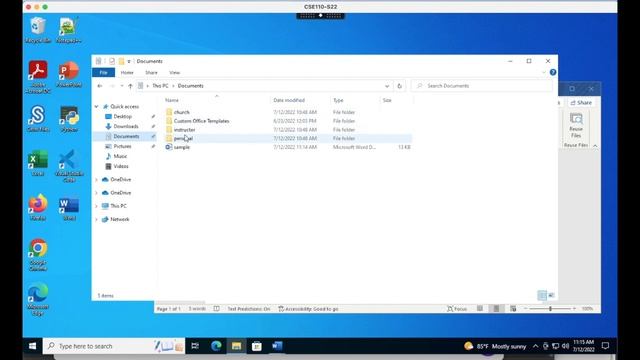Open File Explorer help icon
The image size is (640, 360).
point(553,72)
